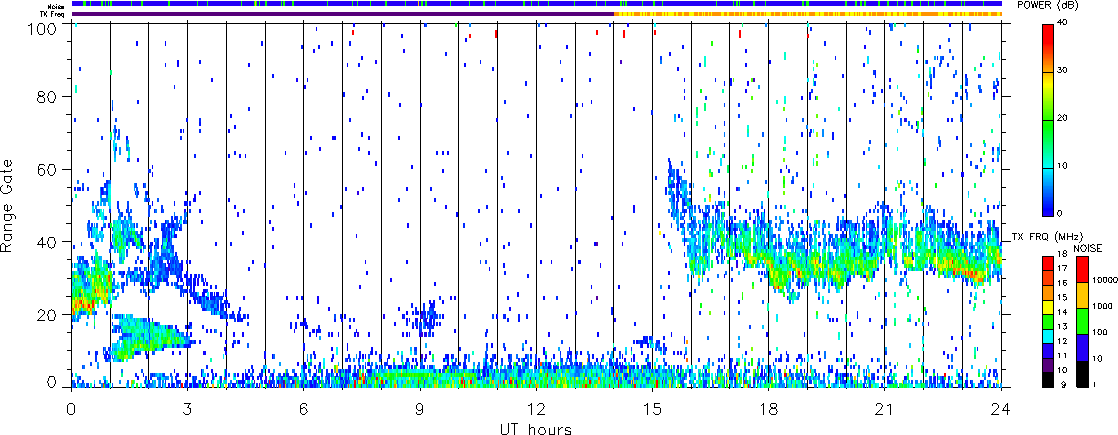This screenshot has height=435, width=1118.
Task: Select the "12" tick on UT hours axis
Action: pos(536,409)
